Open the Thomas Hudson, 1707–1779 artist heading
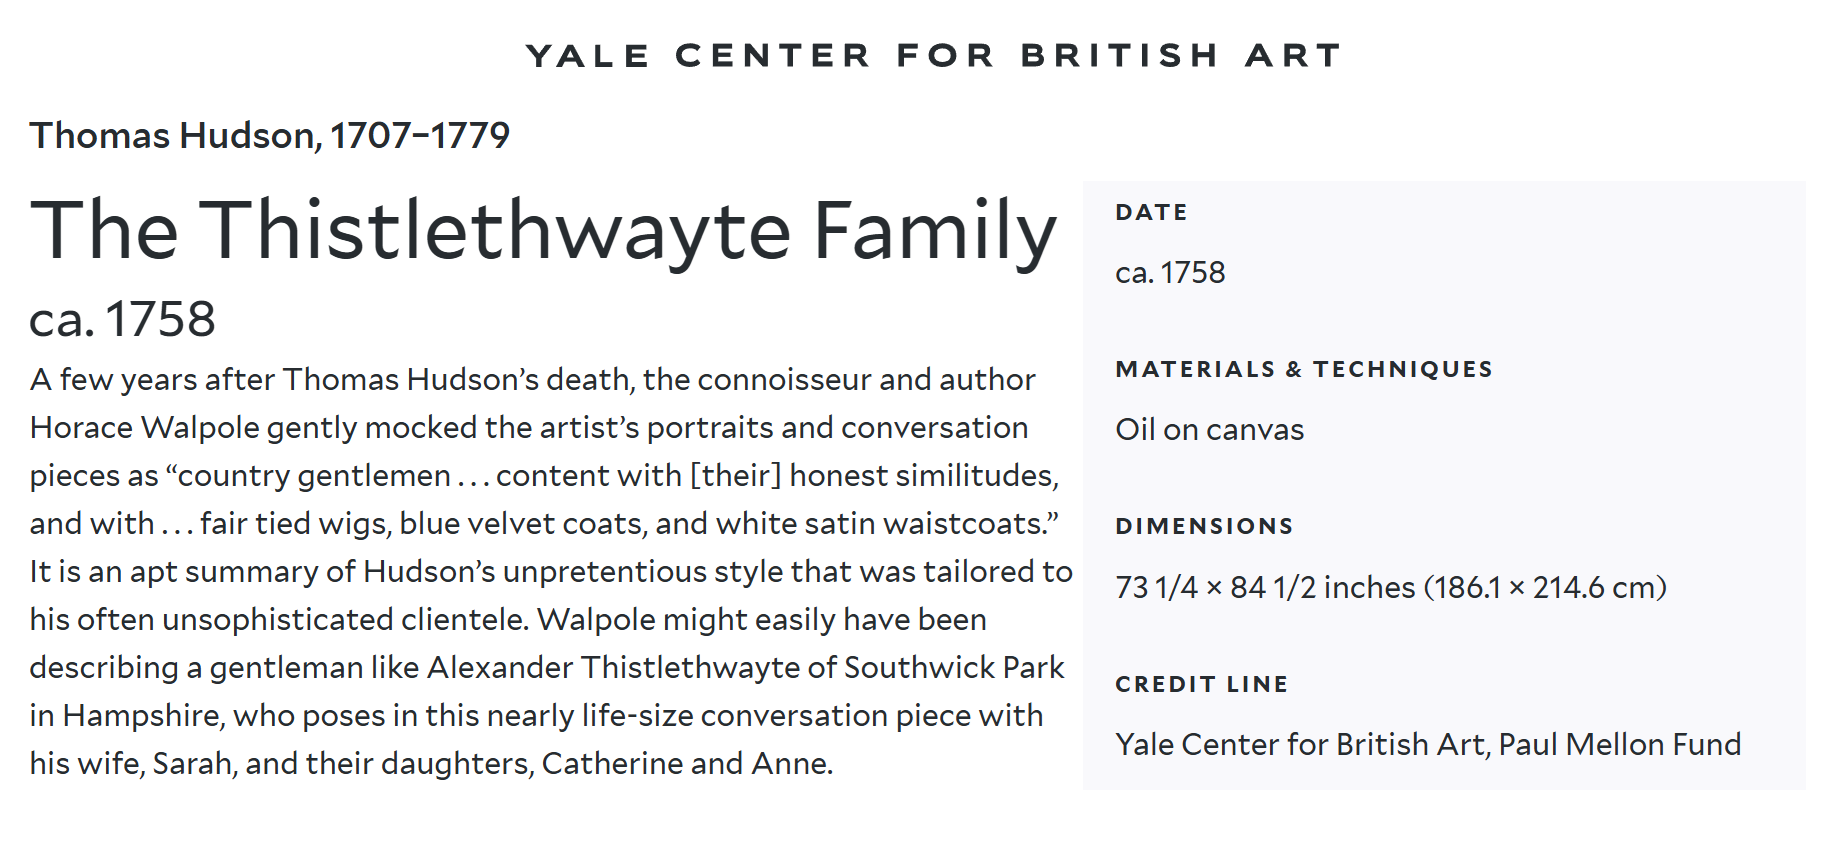This screenshot has height=849, width=1834. click(270, 135)
